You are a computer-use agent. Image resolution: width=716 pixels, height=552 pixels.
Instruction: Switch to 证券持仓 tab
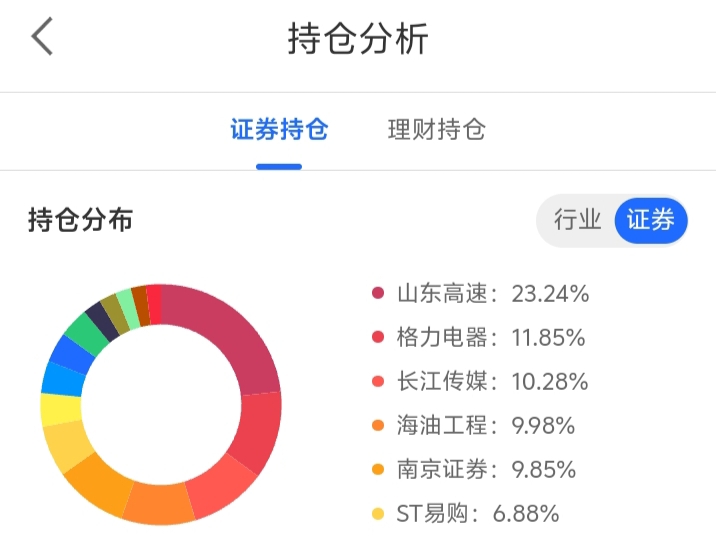pyautogui.click(x=279, y=130)
